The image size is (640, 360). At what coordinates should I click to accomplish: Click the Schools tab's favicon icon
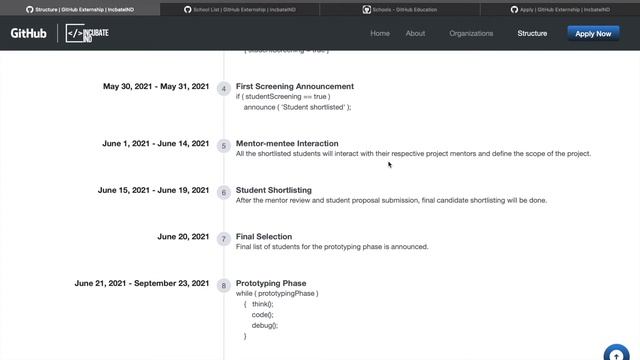point(367,9)
